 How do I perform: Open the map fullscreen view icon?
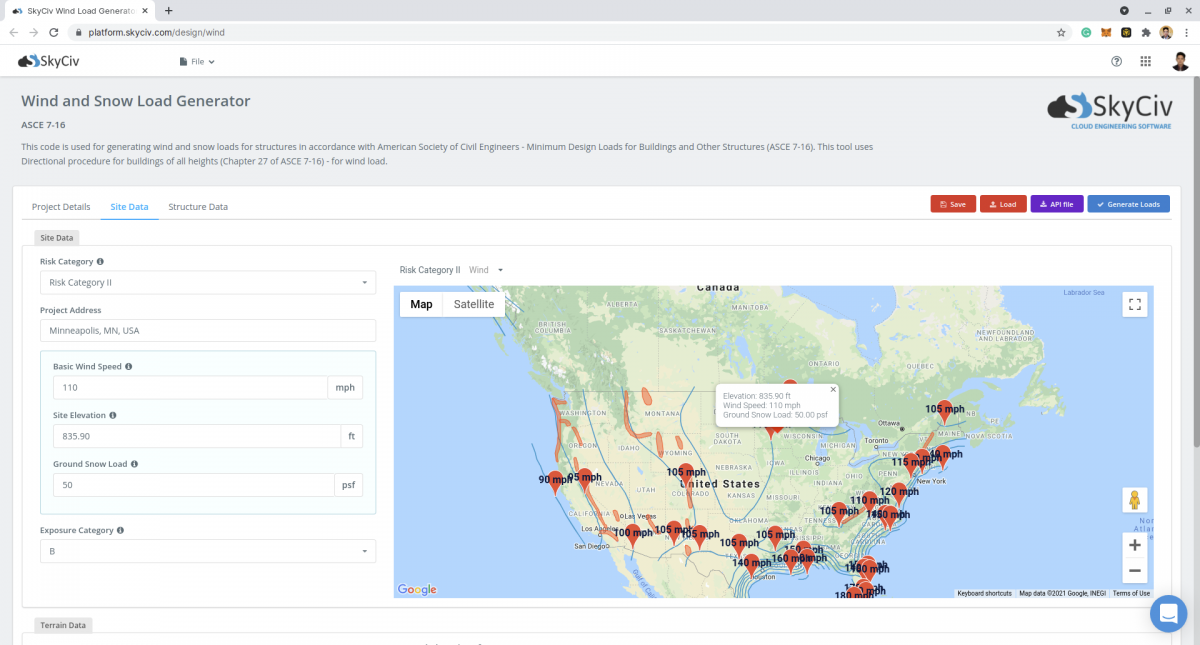coord(1134,304)
